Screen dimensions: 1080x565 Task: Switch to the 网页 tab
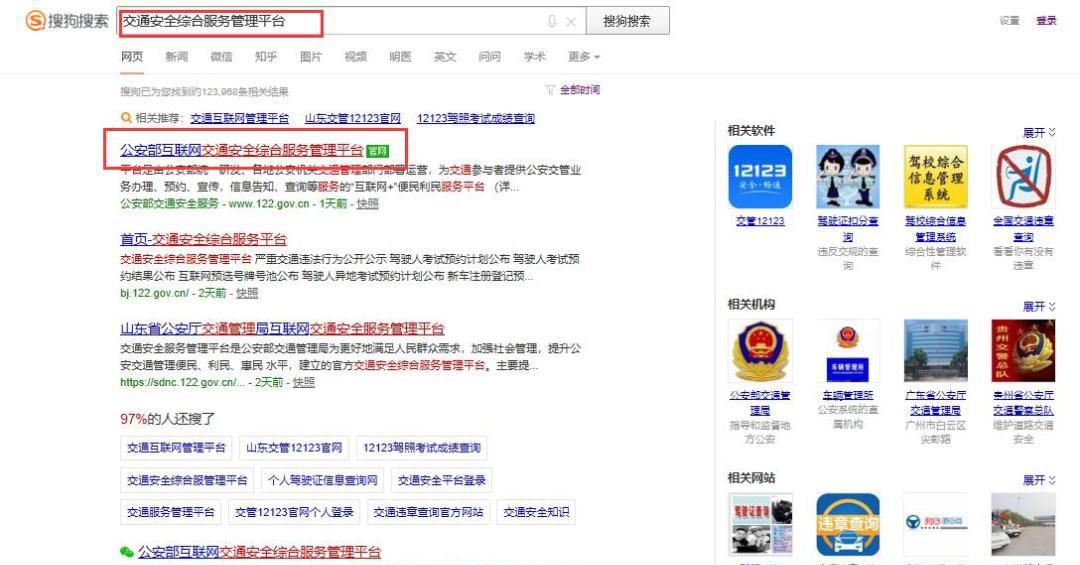click(132, 56)
